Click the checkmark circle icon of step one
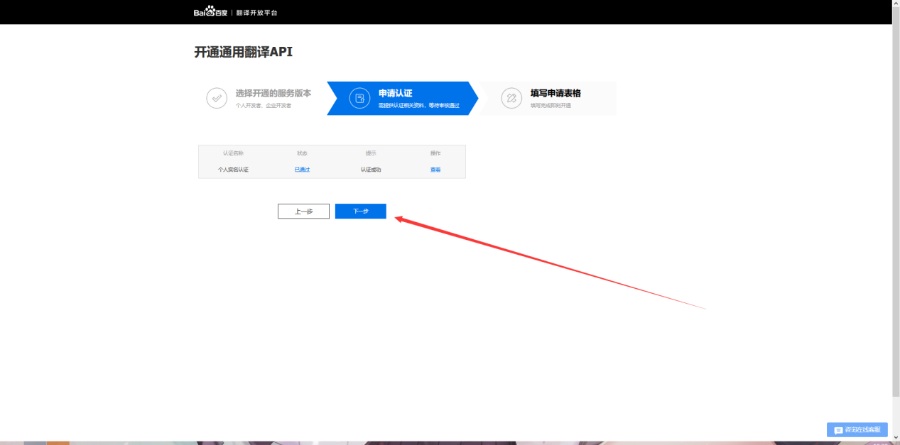The image size is (900, 445). [216, 98]
